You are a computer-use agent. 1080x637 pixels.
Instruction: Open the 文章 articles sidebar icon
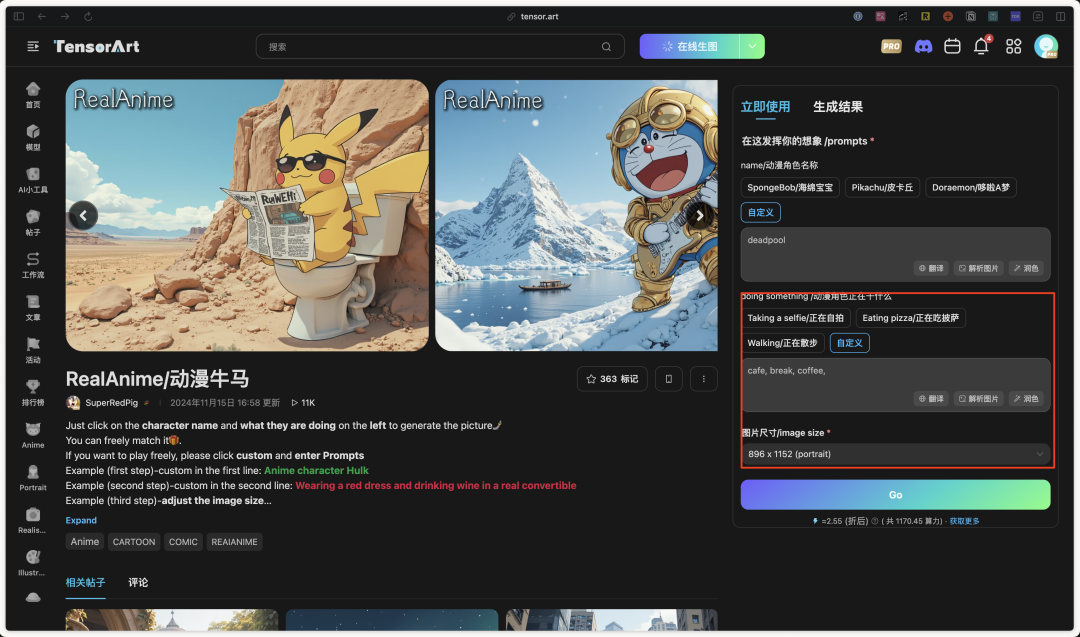tap(33, 308)
